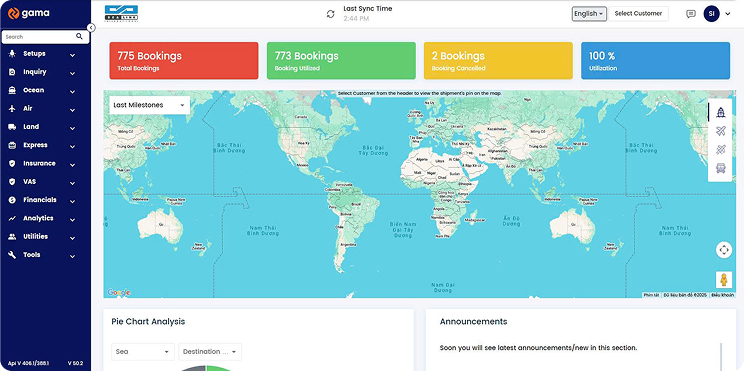Image resolution: width=744 pixels, height=371 pixels.
Task: Expand the Setups menu chevron
Action: tap(72, 55)
